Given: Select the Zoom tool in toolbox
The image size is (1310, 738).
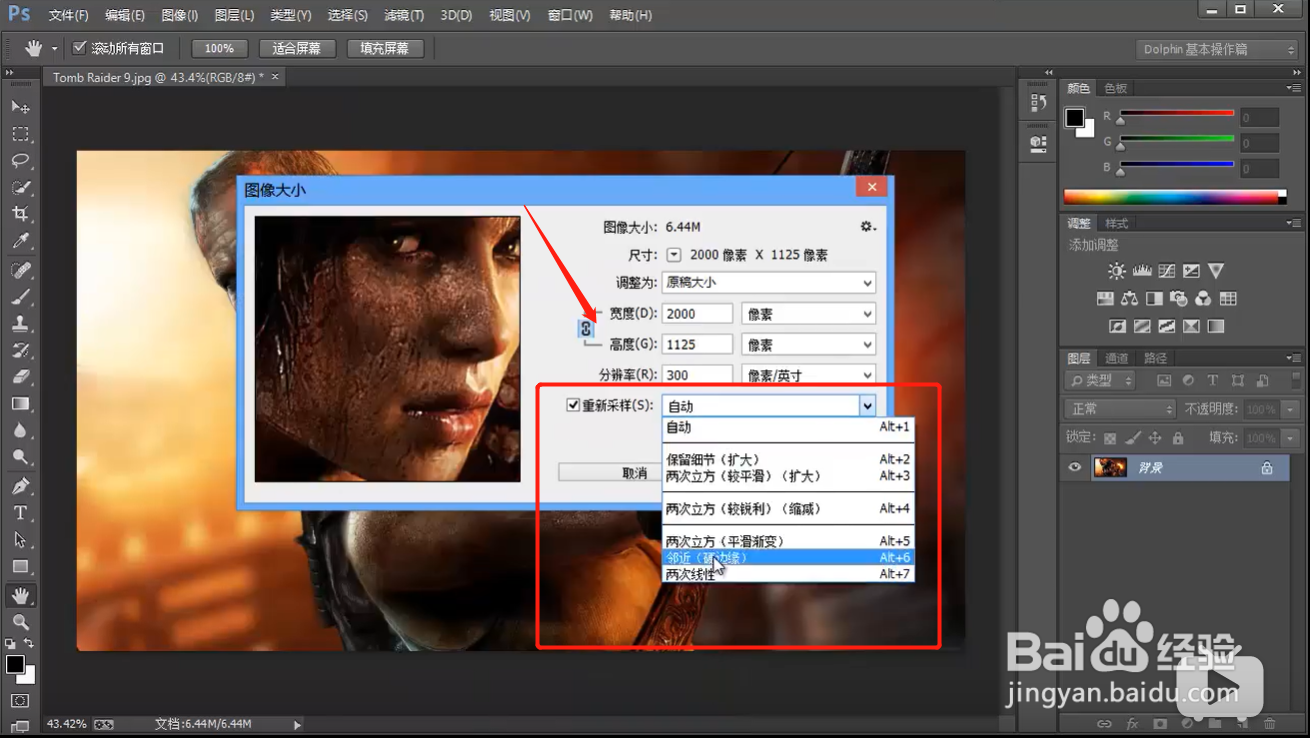Looking at the screenshot, I should 20,622.
